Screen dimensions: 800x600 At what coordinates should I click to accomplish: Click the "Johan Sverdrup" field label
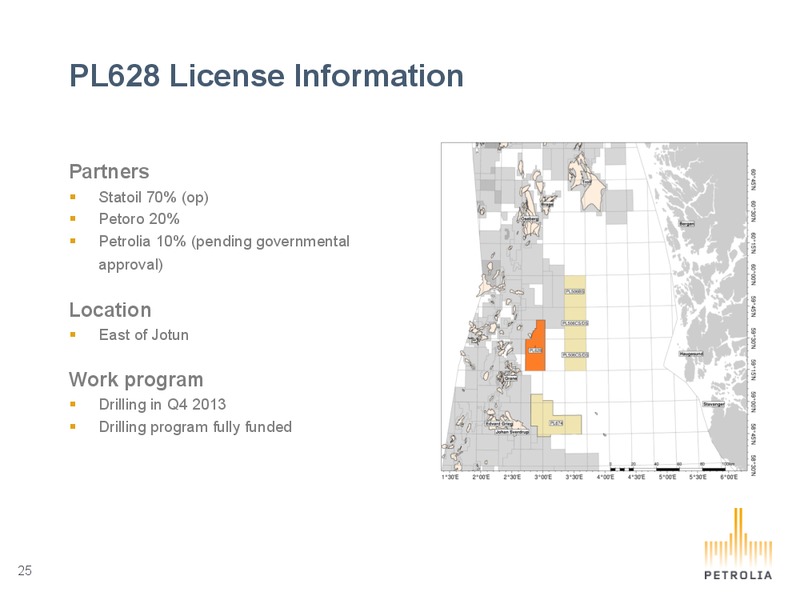[x=512, y=432]
